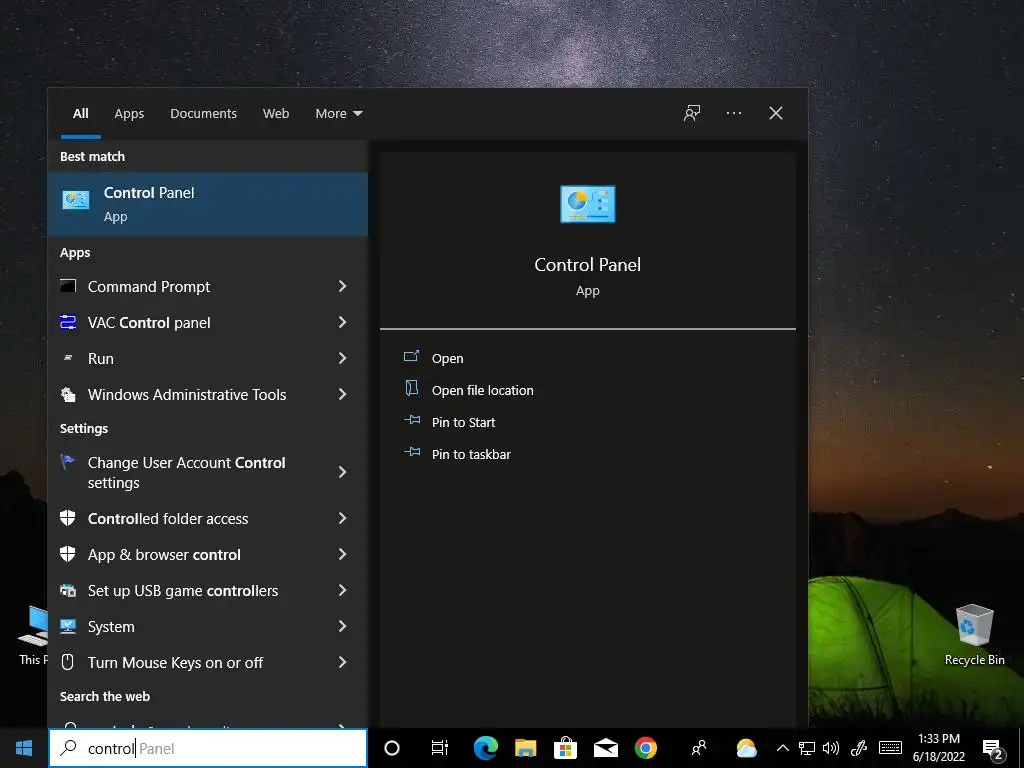
Task: Select 'Set up USB game controllers' text
Action: [183, 590]
